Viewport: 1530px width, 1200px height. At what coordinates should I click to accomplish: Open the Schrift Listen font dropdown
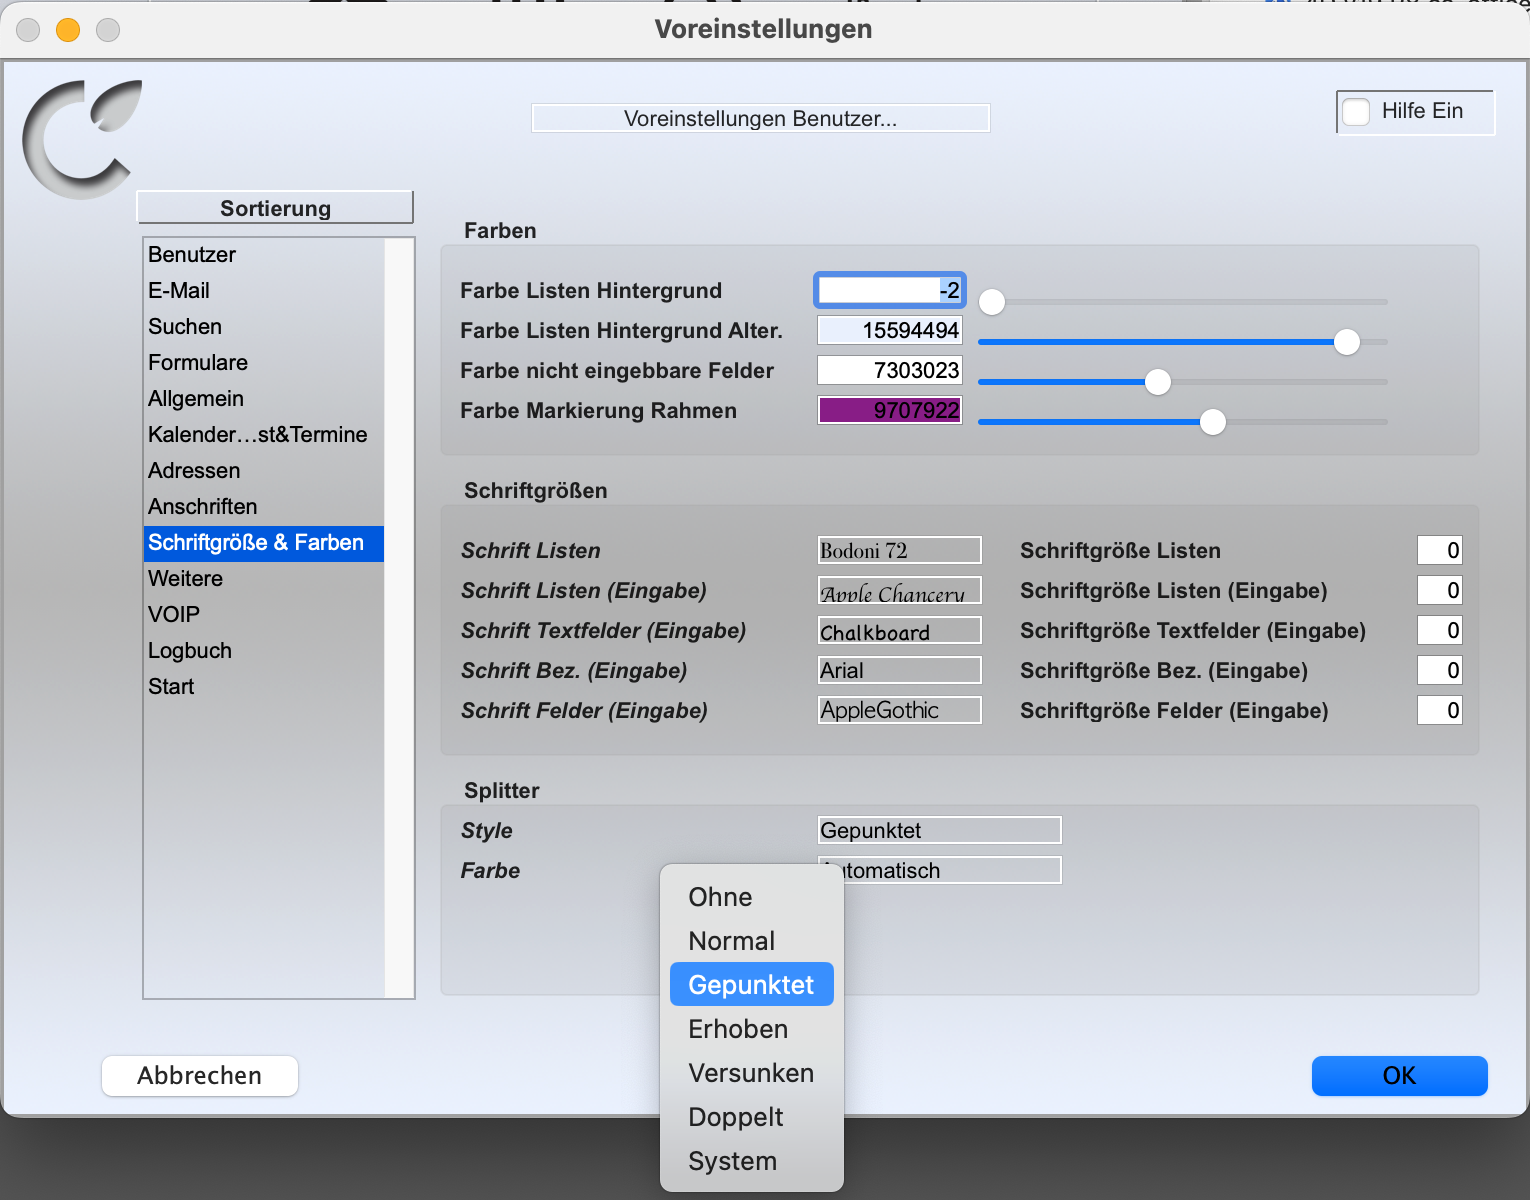pyautogui.click(x=899, y=550)
